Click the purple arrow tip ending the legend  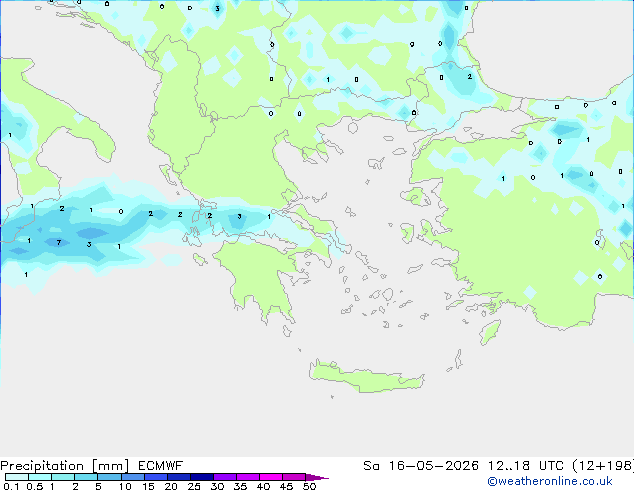[317, 477]
